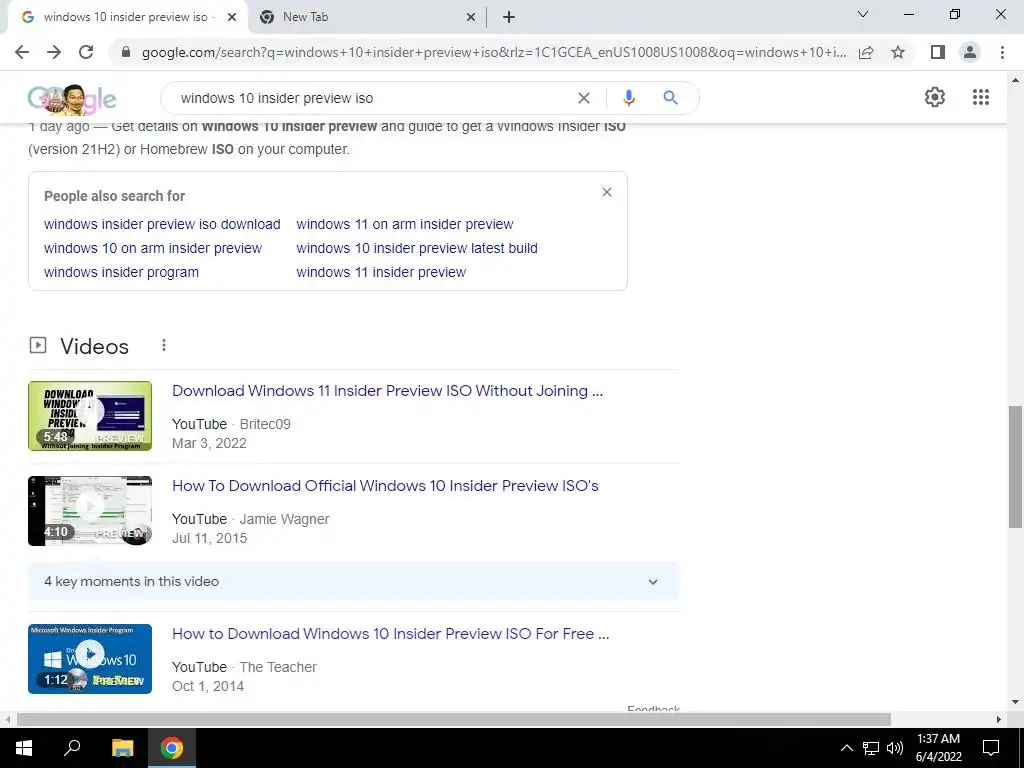Clear the search query with the X
The width and height of the screenshot is (1024, 768).
[x=584, y=98]
